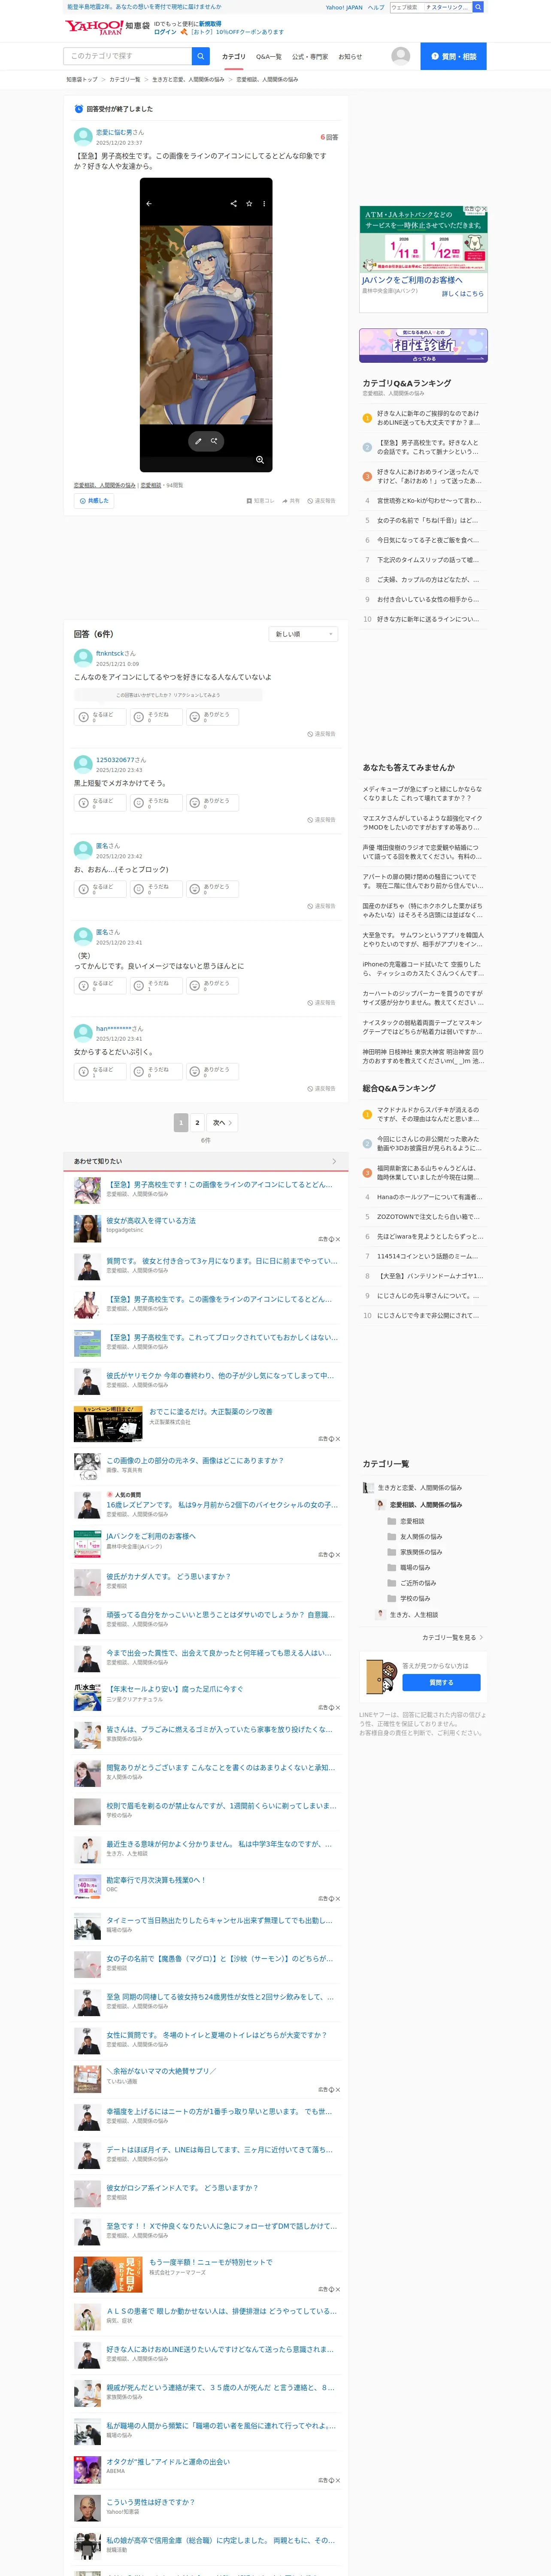
Task: Click the 共感した button
Action: pyautogui.click(x=94, y=501)
